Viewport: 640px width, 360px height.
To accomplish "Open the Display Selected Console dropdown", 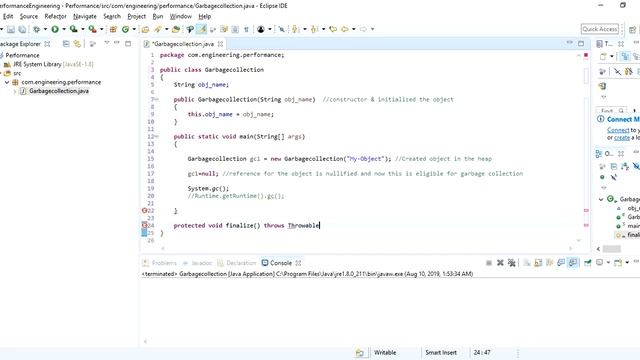I will (x=608, y=262).
